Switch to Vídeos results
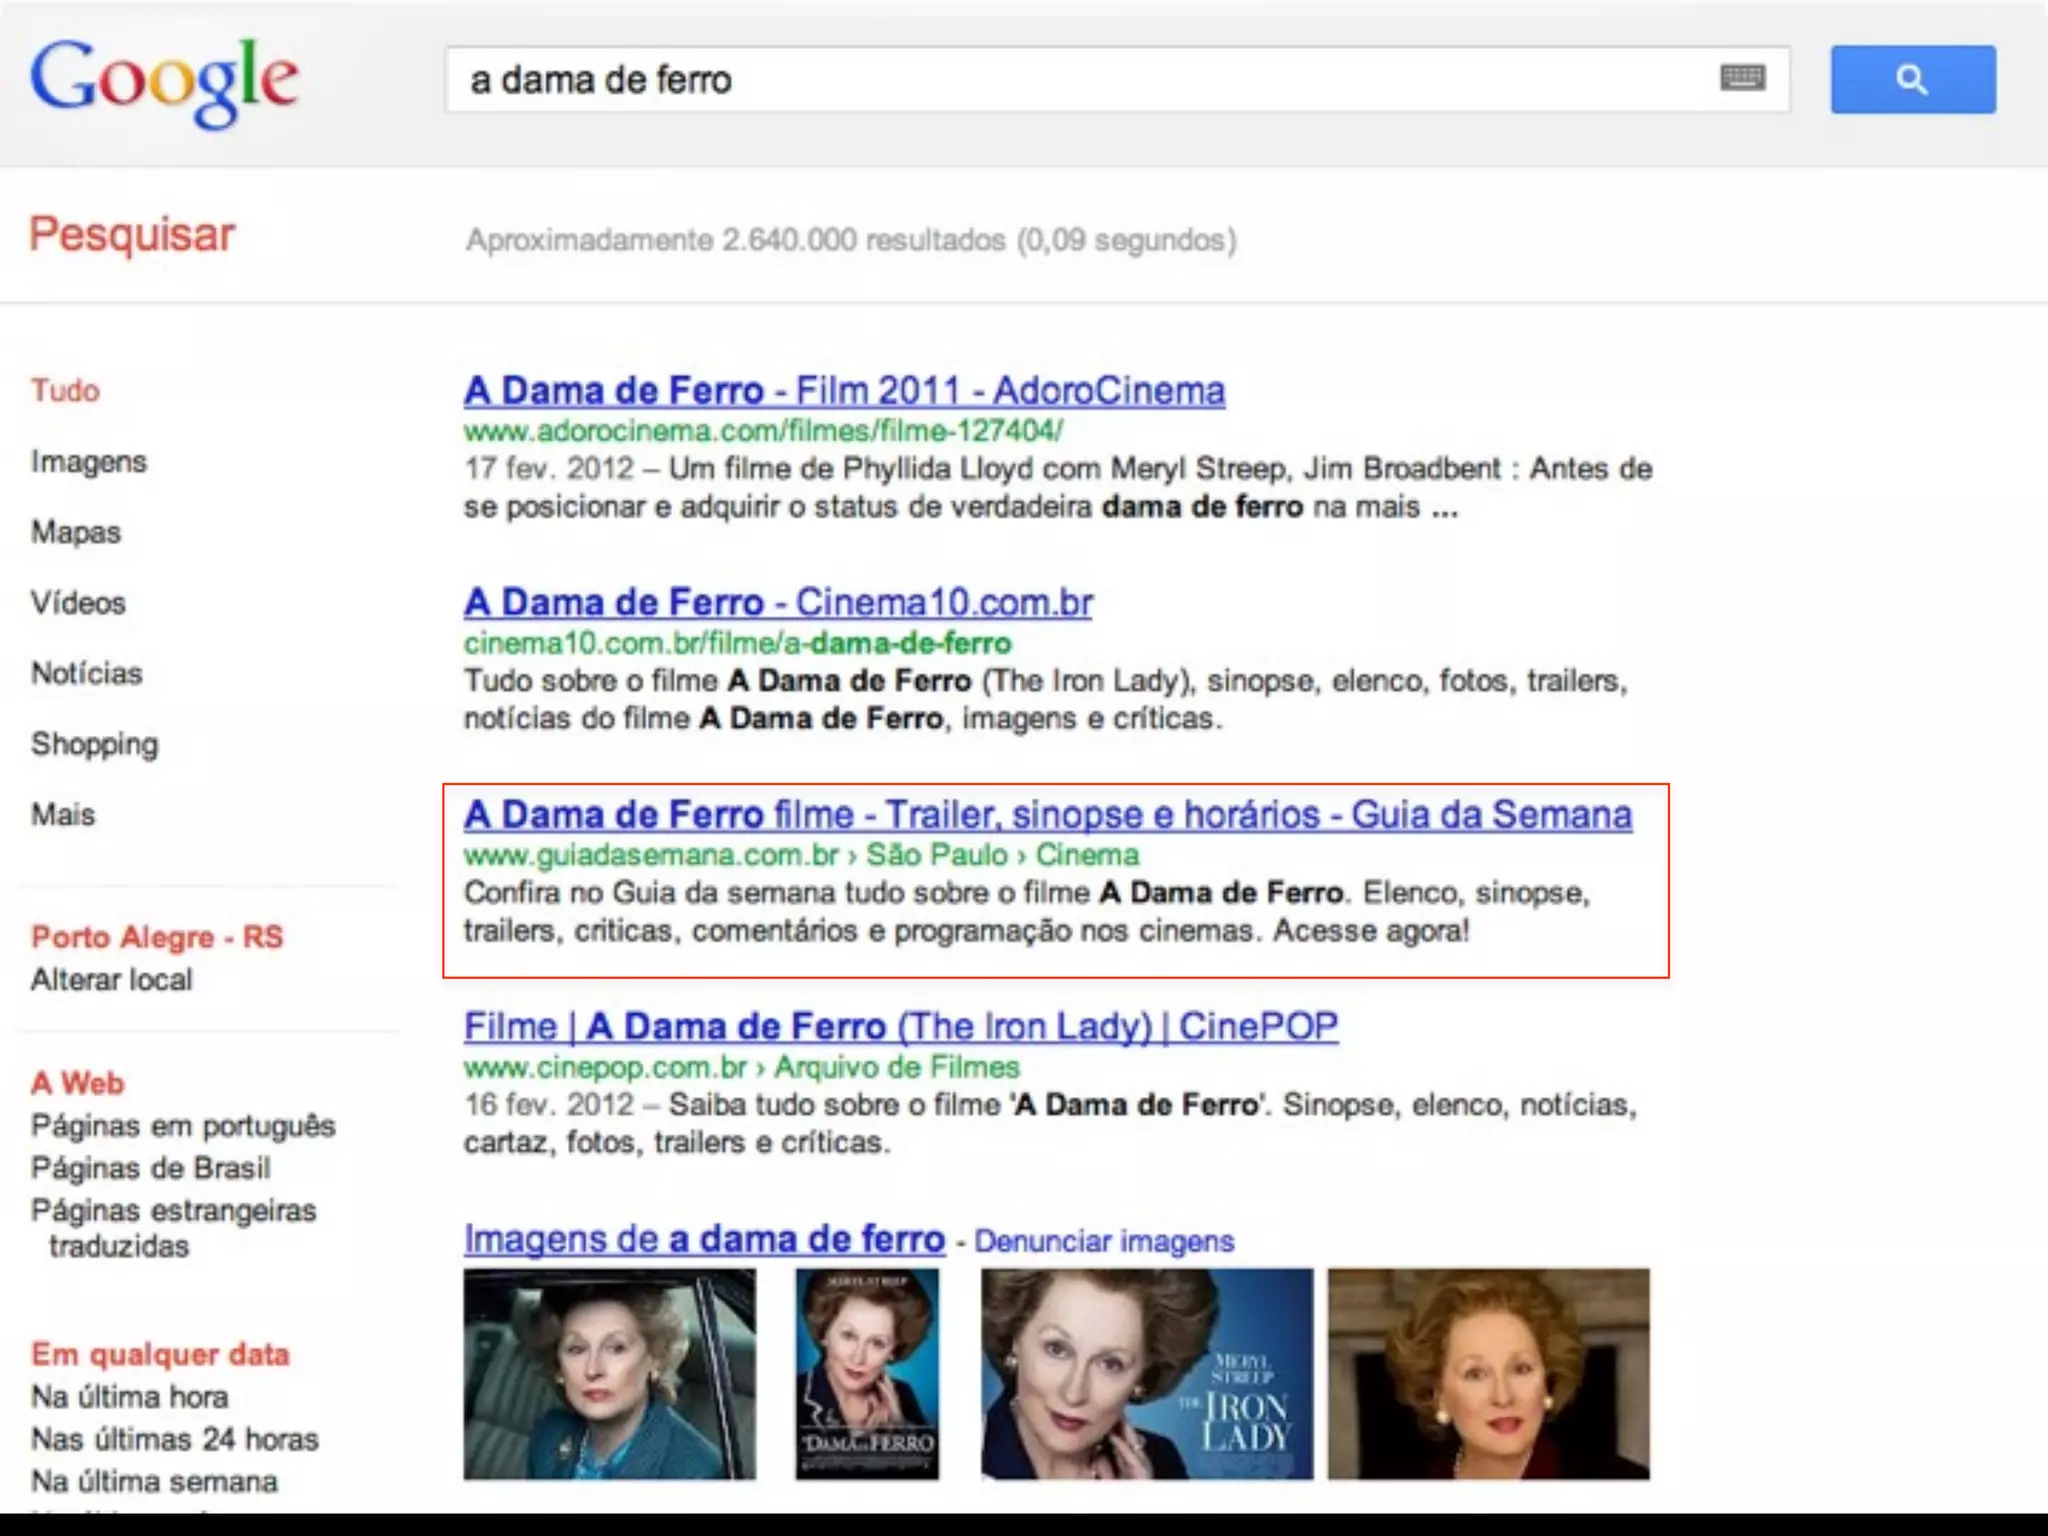Screen dimensions: 2048x1536 coord(78,603)
